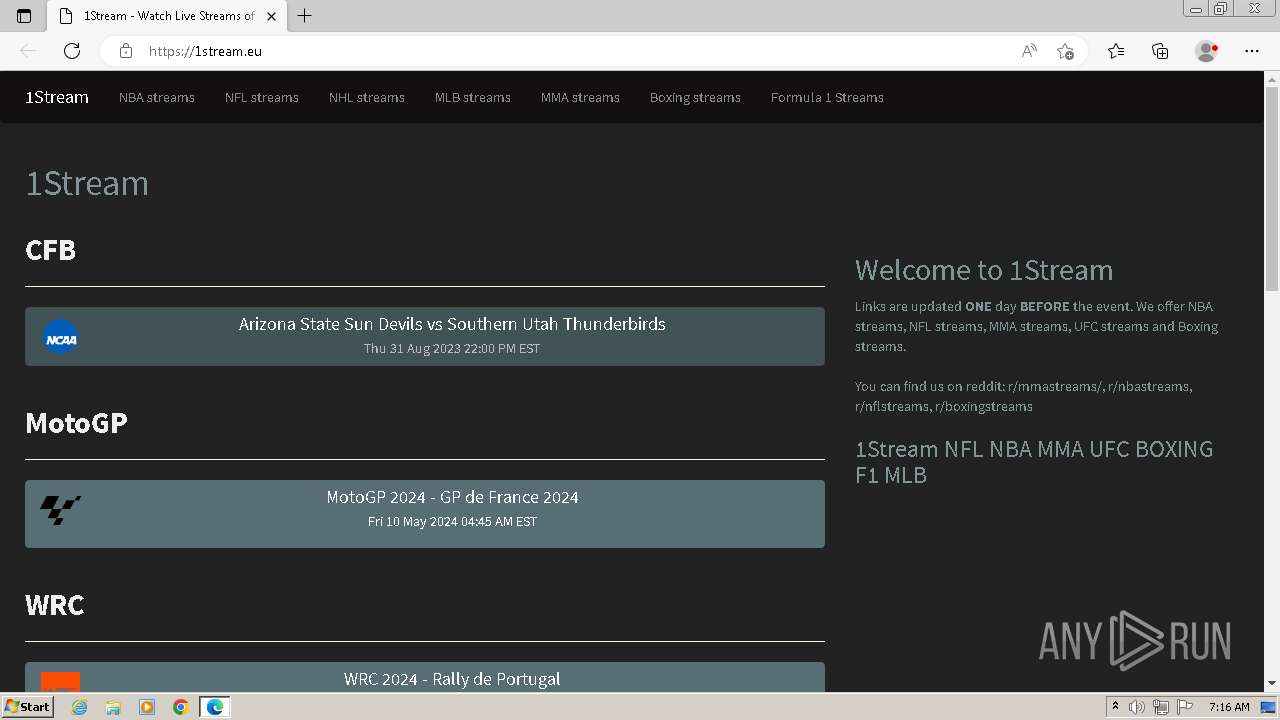Open Internet Explorer in taskbar
The width and height of the screenshot is (1280, 720).
point(80,707)
